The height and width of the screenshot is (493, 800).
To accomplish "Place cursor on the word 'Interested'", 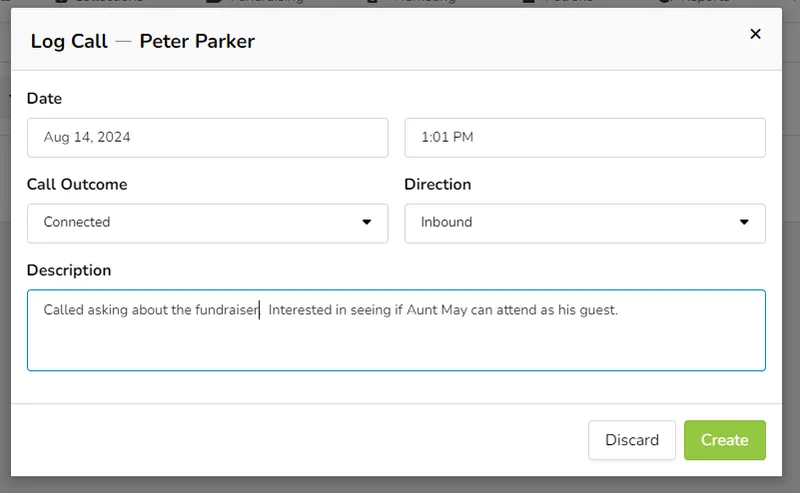I will click(300, 310).
